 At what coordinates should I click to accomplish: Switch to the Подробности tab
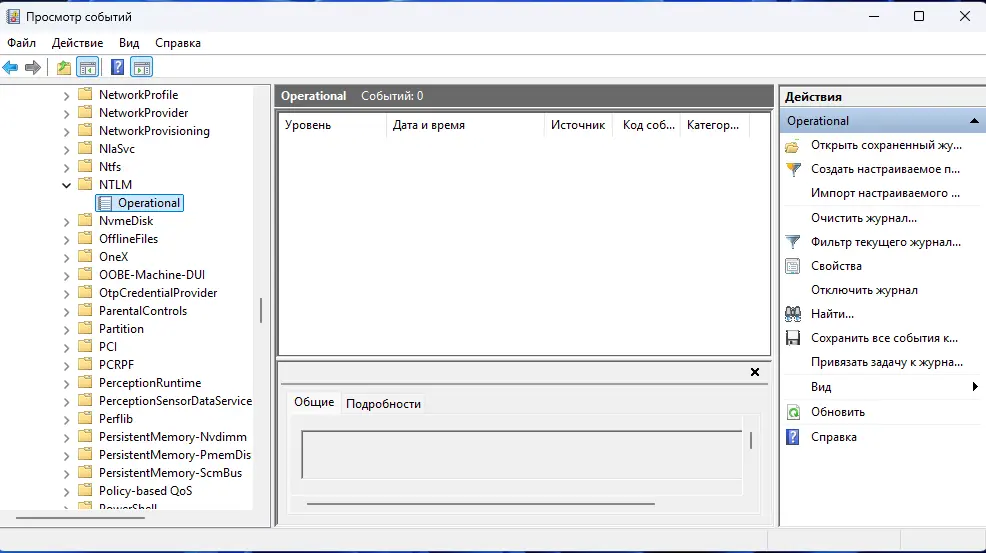click(383, 404)
